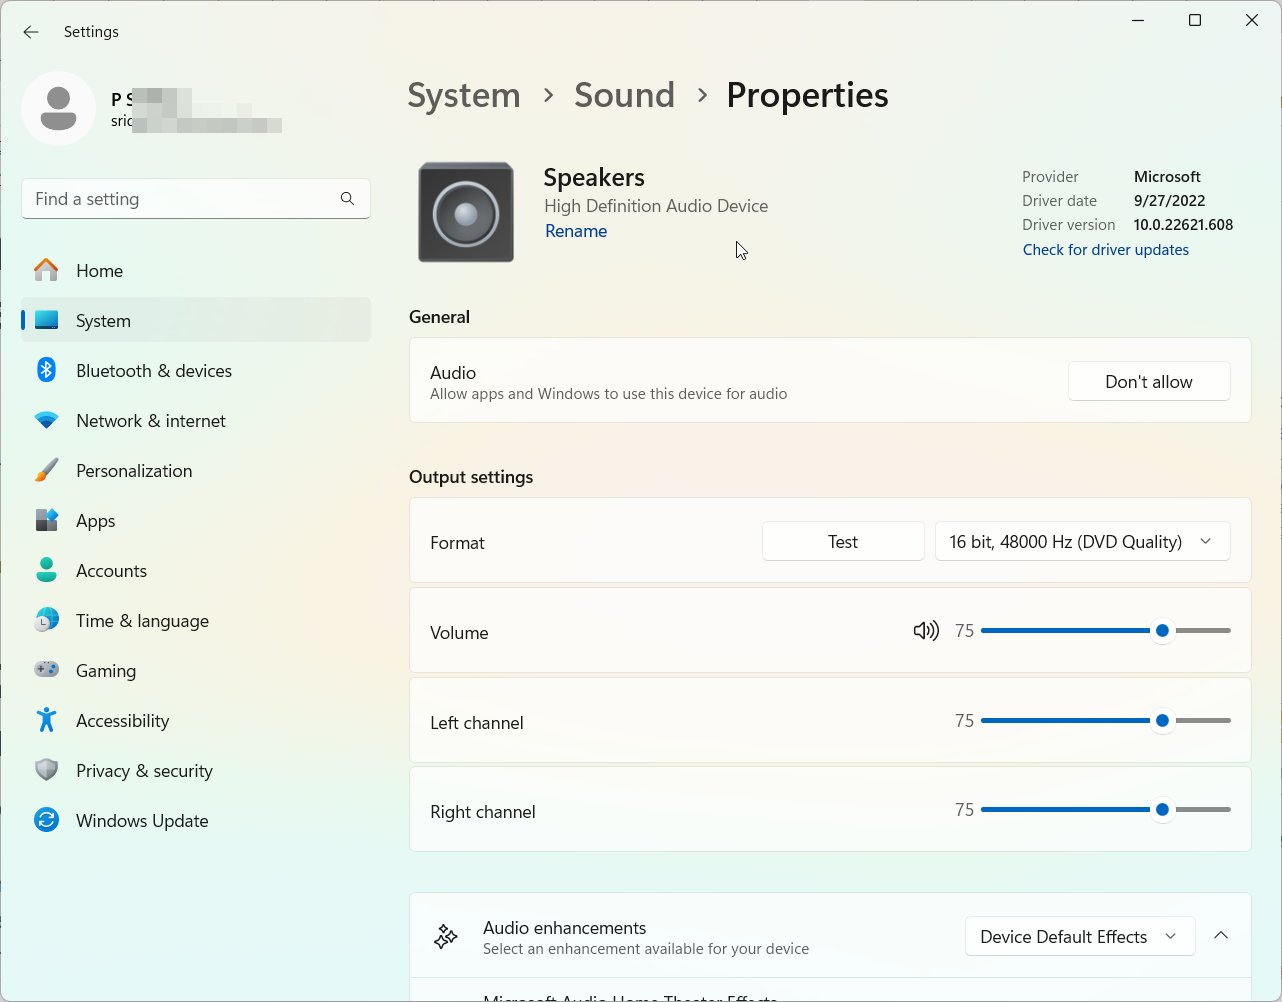Click the search magnifier icon
1282x1002 pixels.
(347, 199)
